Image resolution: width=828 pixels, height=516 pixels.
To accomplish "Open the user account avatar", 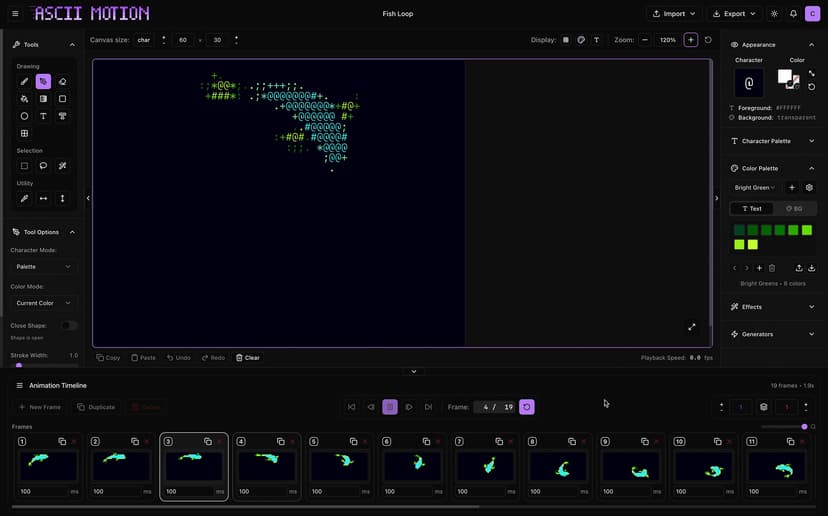I will (812, 14).
